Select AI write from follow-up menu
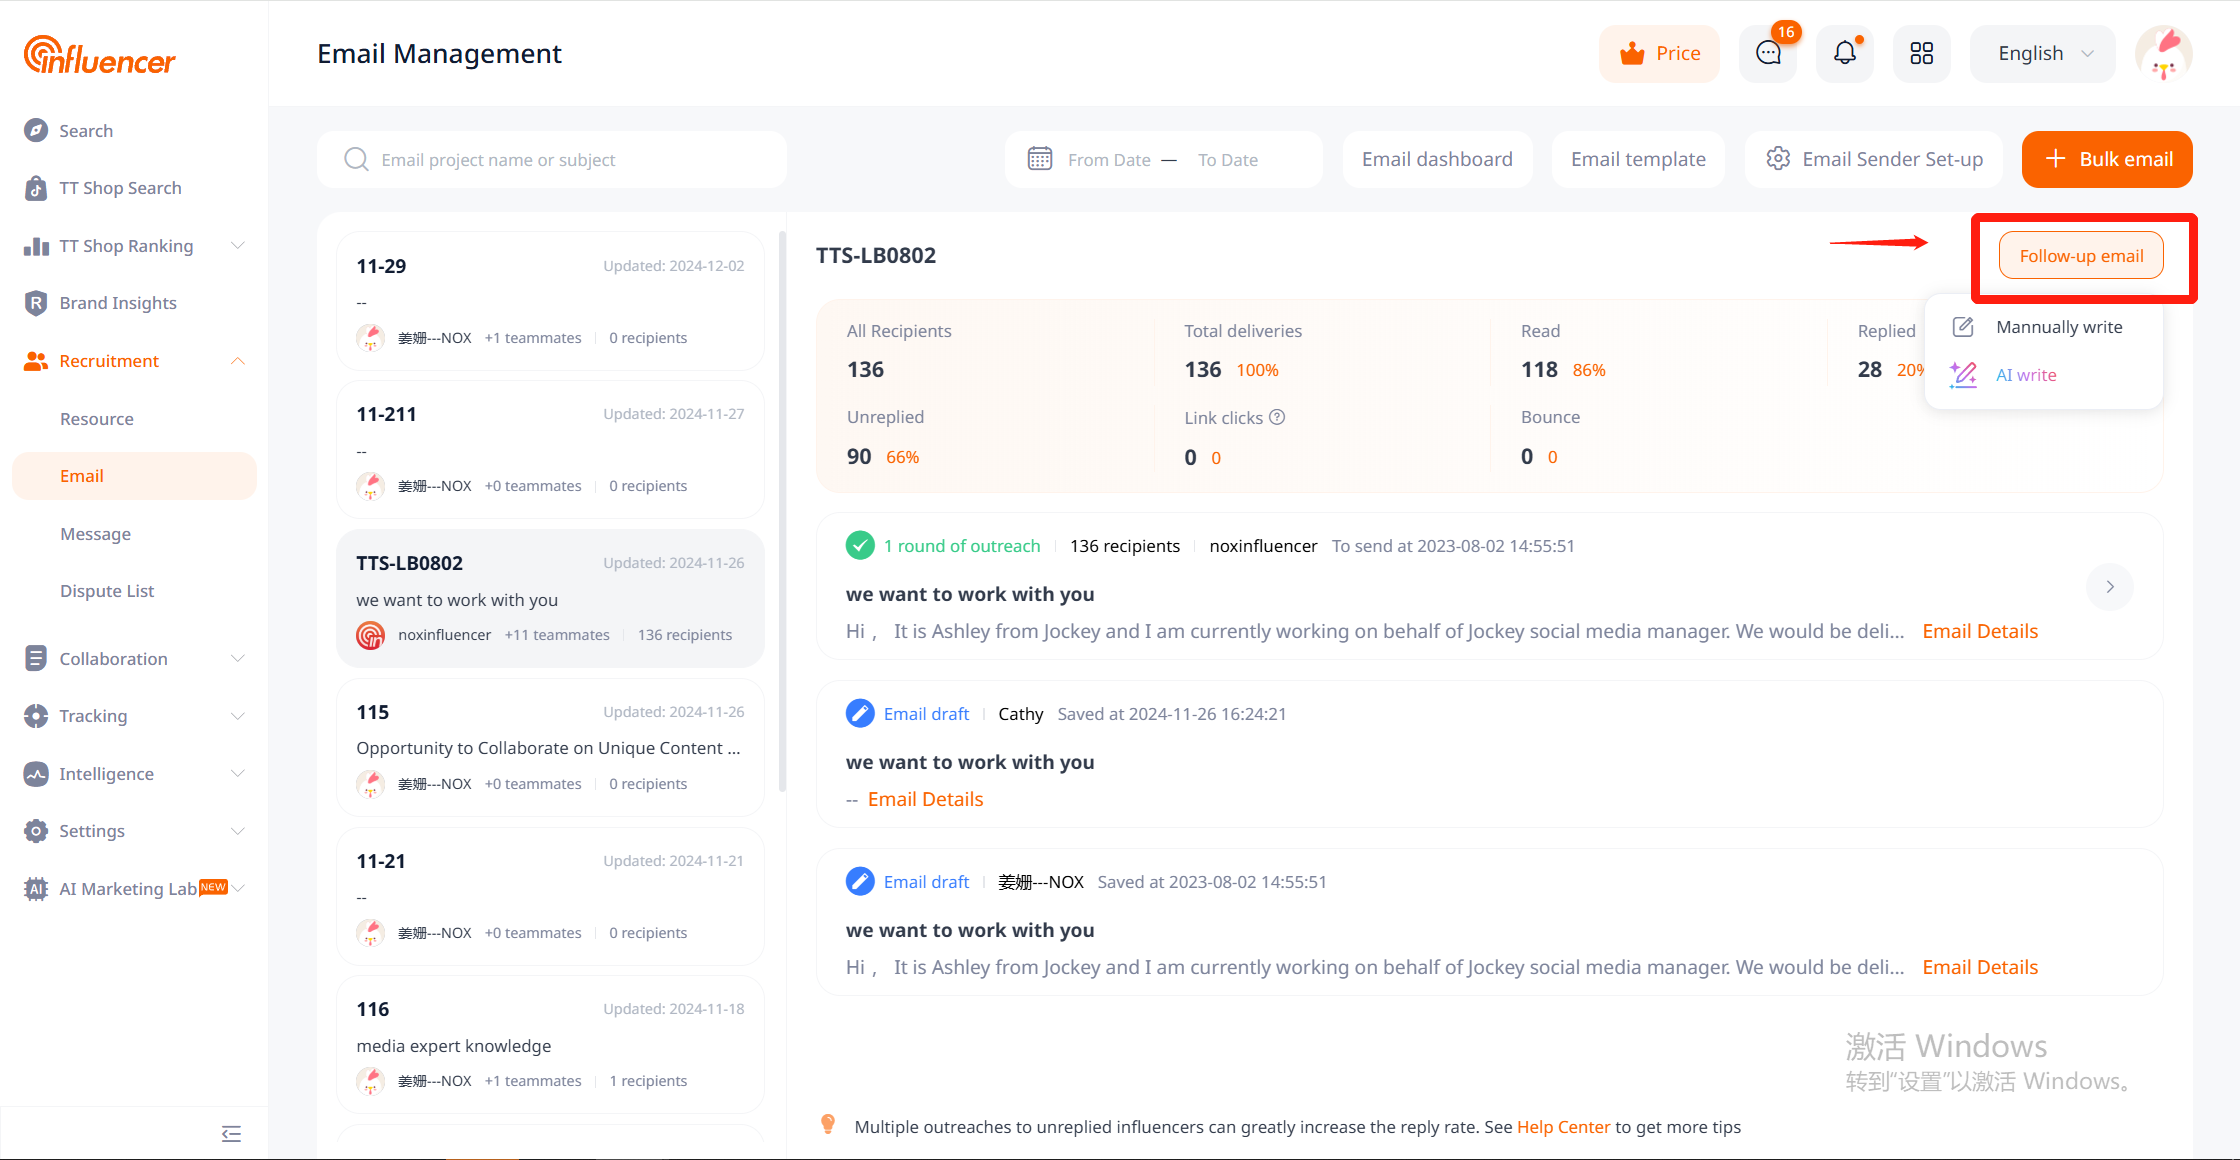Viewport: 2240px width, 1160px height. coord(2025,375)
